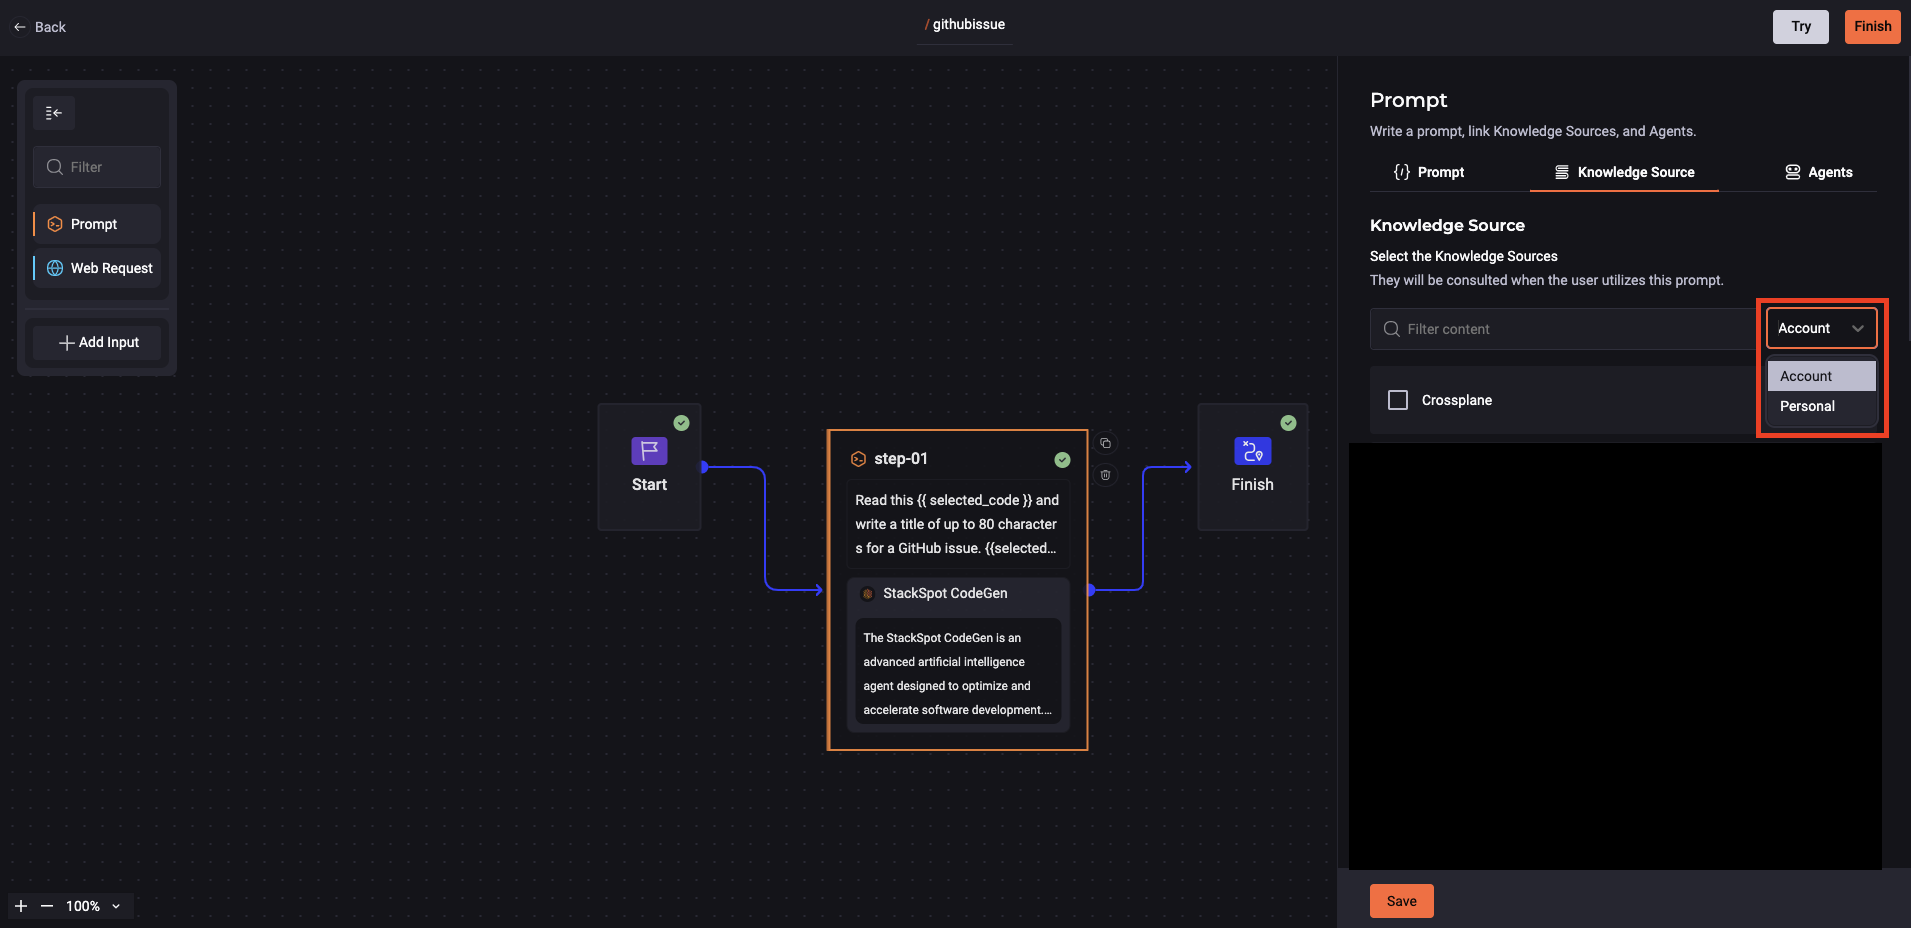Check the Crossplane knowledge source
Viewport: 1911px width, 928px height.
coord(1397,399)
